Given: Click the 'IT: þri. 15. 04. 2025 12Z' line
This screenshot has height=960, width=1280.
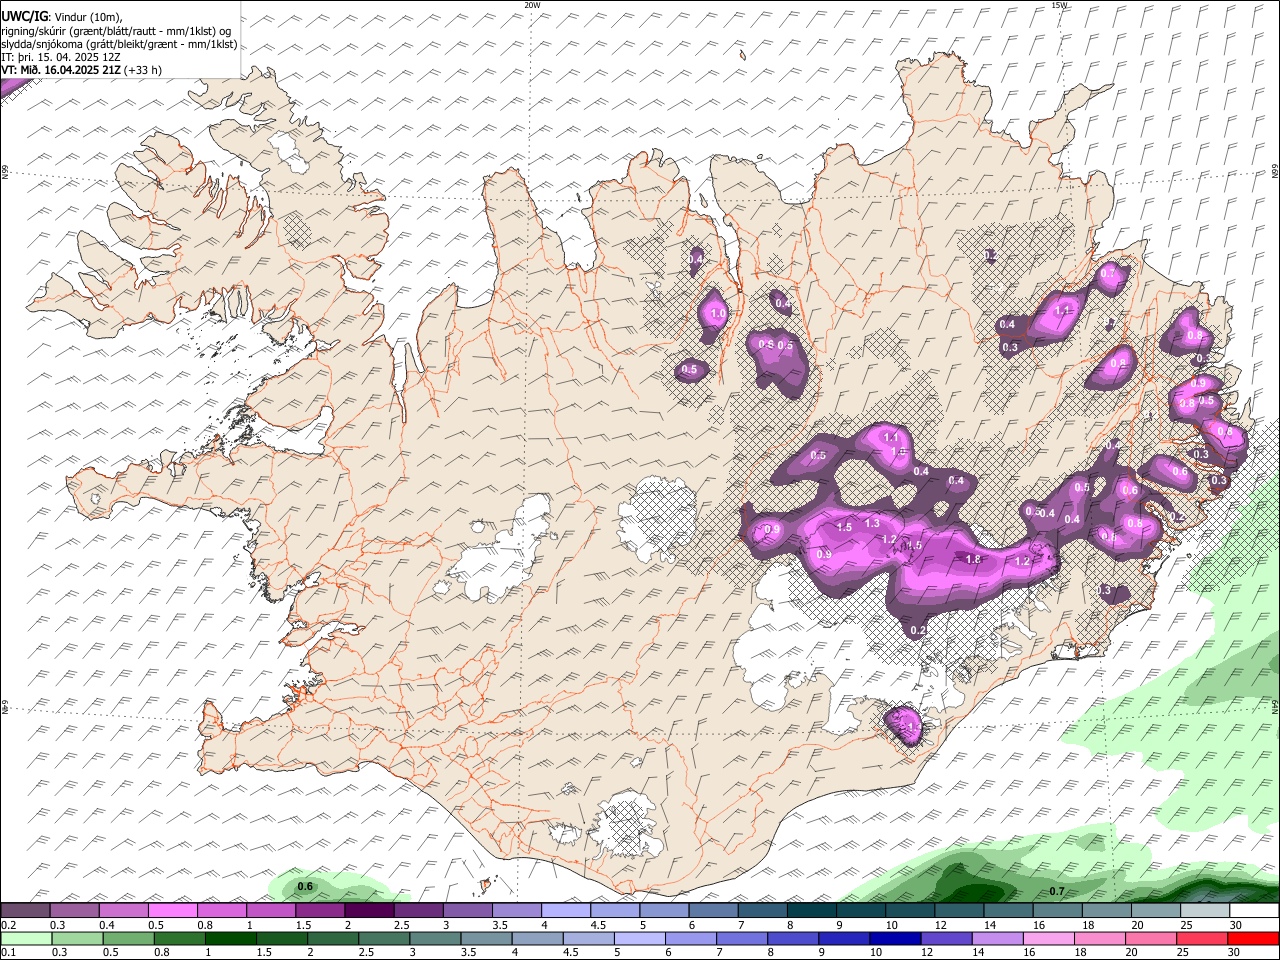Looking at the screenshot, I should (x=61, y=57).
